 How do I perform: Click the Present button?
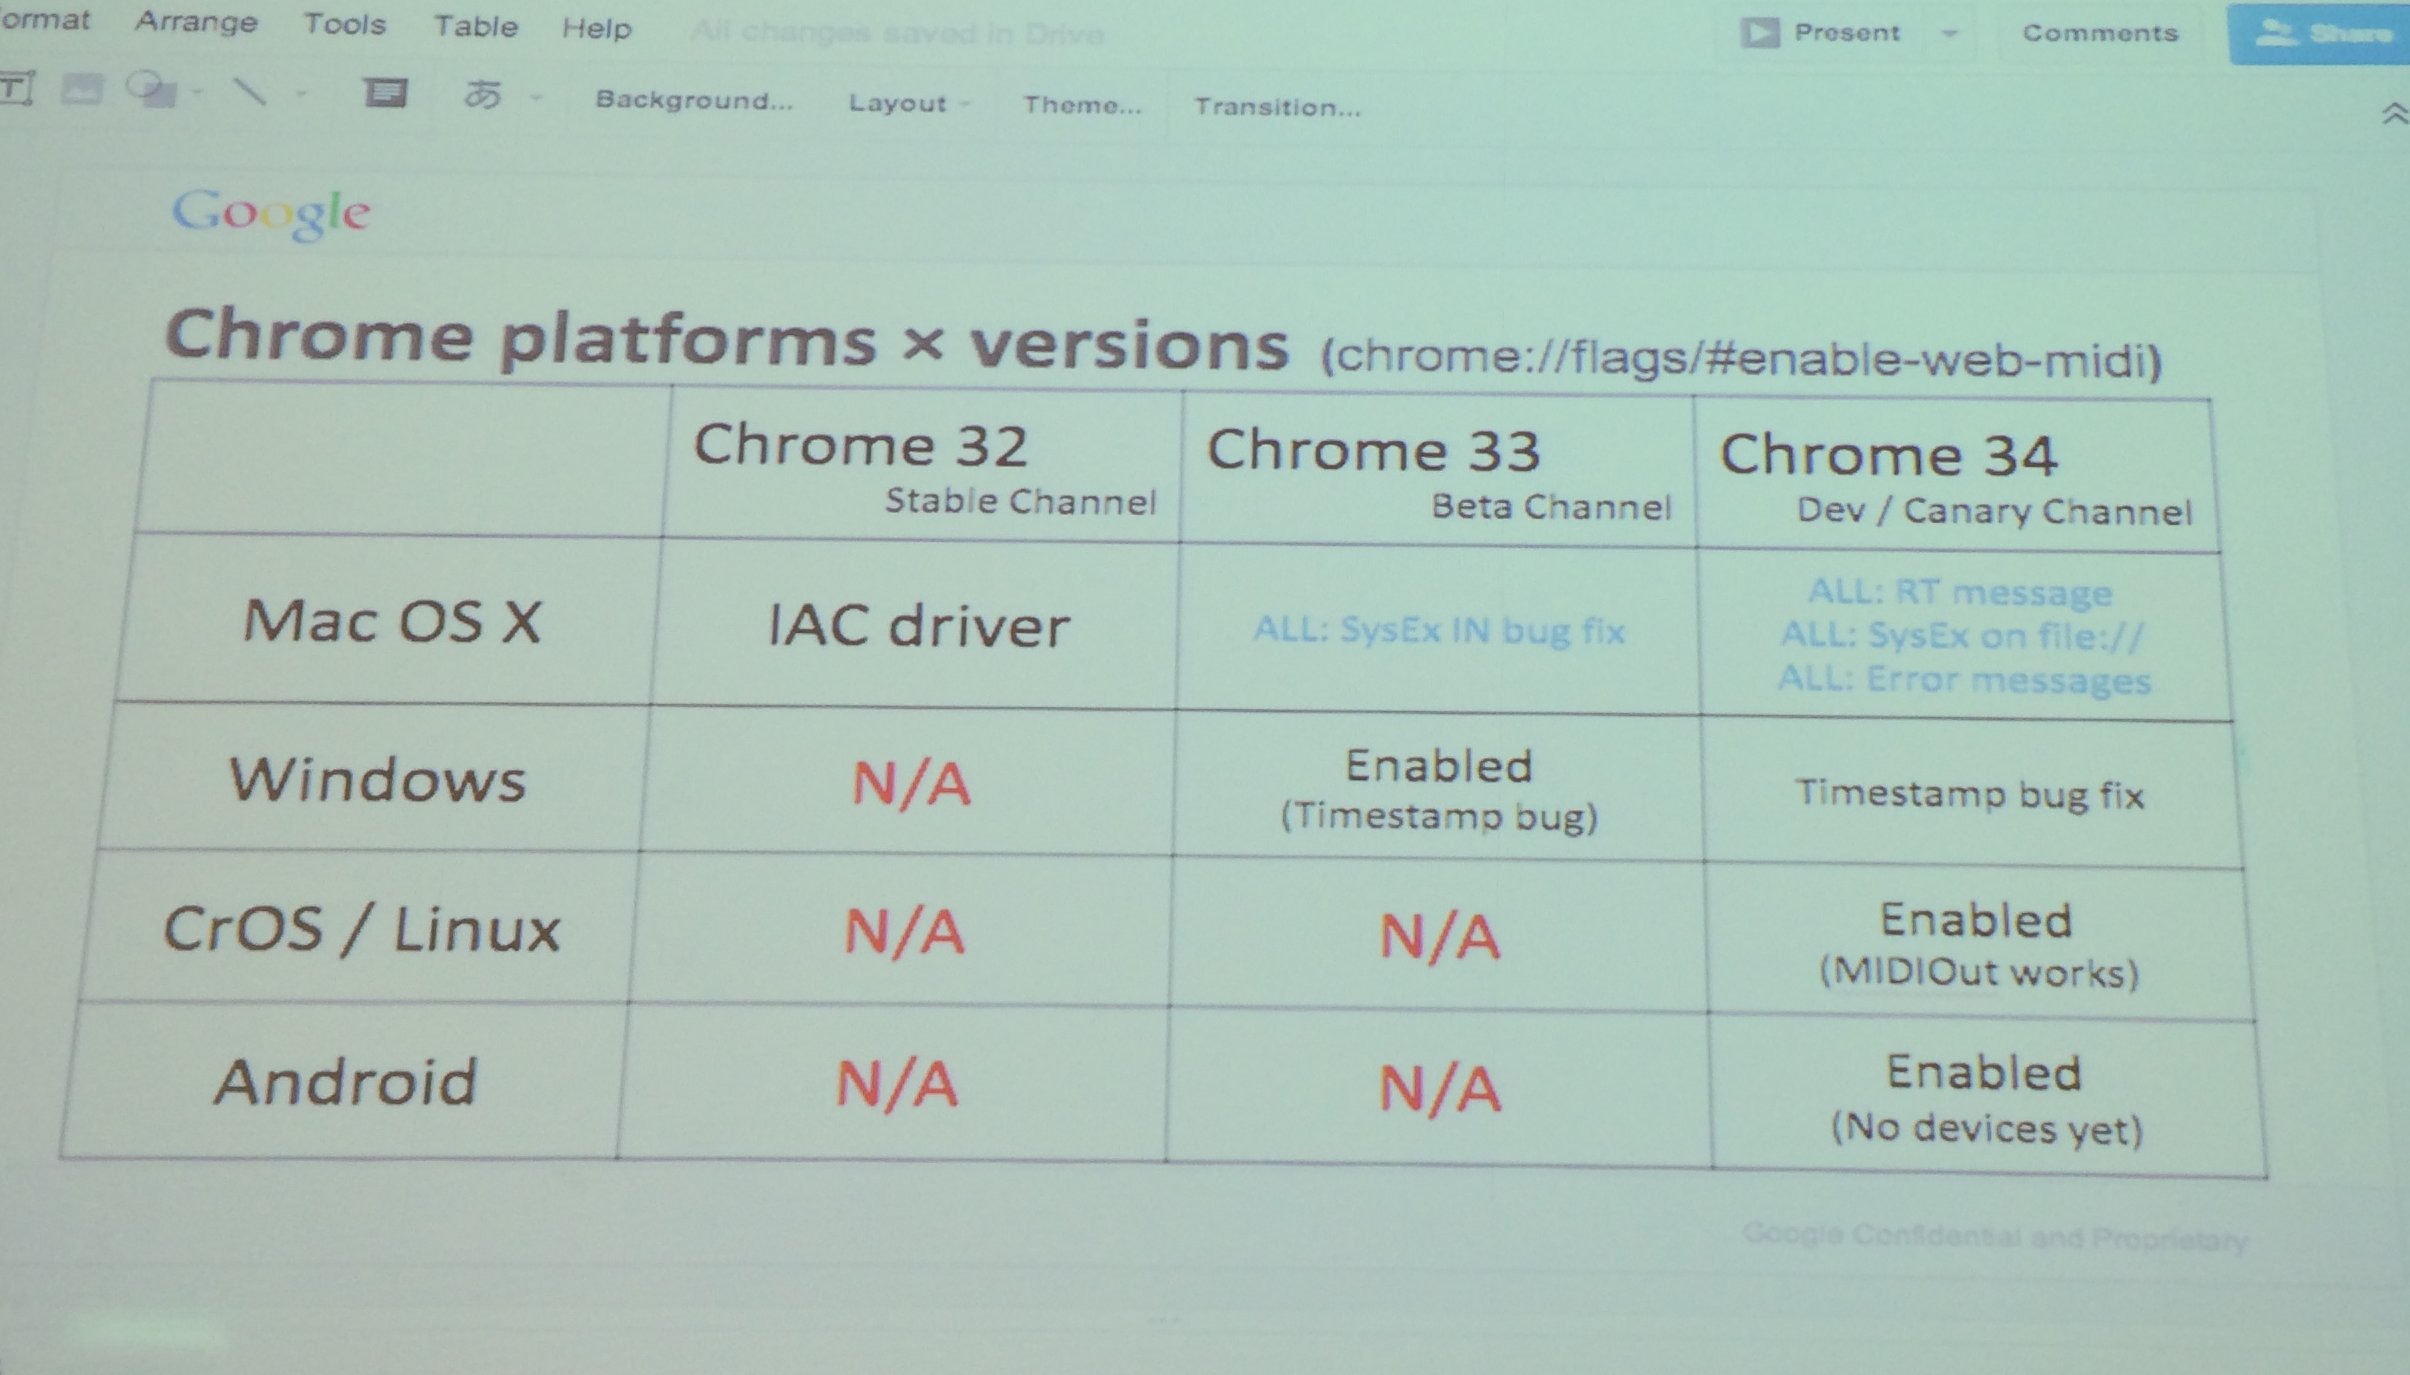pyautogui.click(x=1820, y=33)
